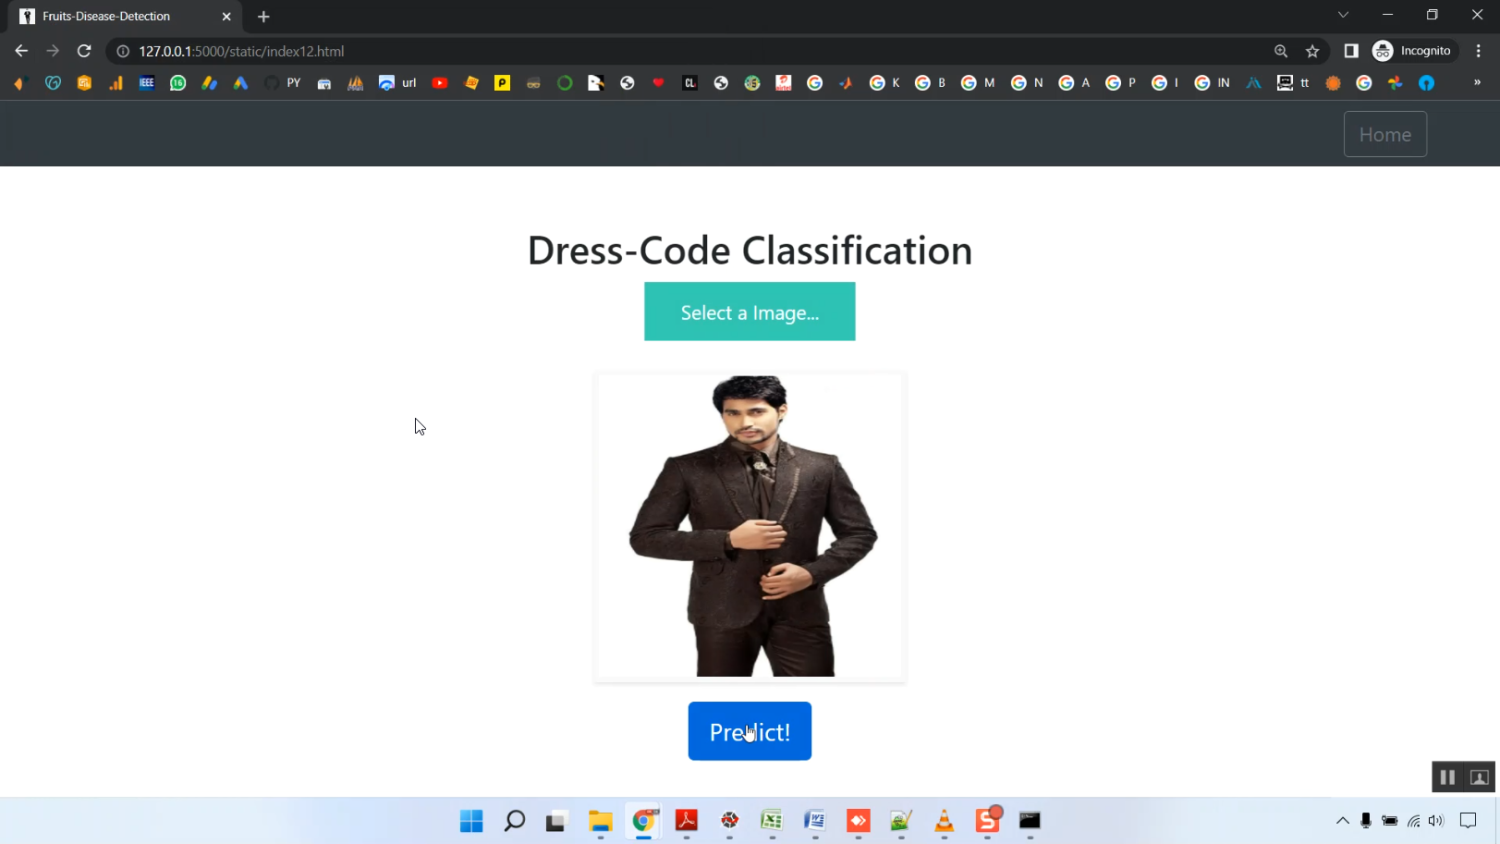Click the Dress-Code Classification heading
The width and height of the screenshot is (1500, 844).
pos(750,250)
